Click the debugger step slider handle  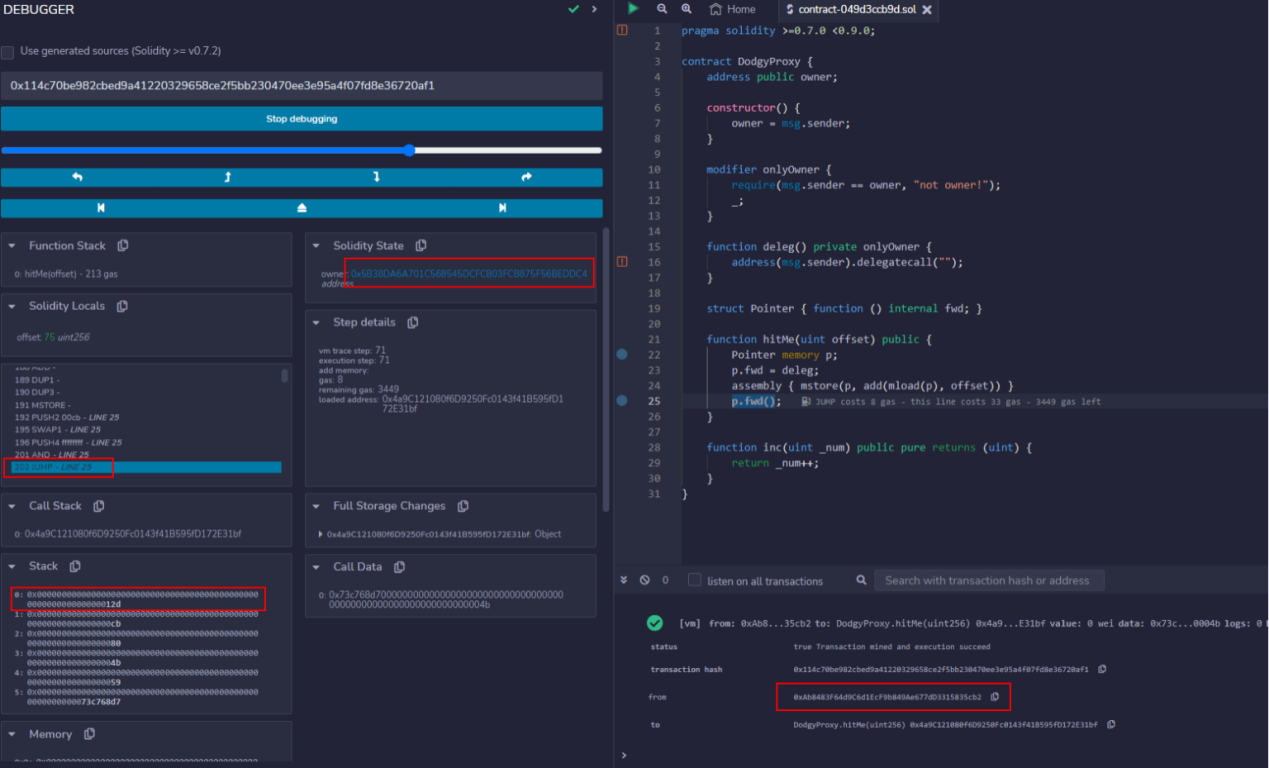point(409,150)
